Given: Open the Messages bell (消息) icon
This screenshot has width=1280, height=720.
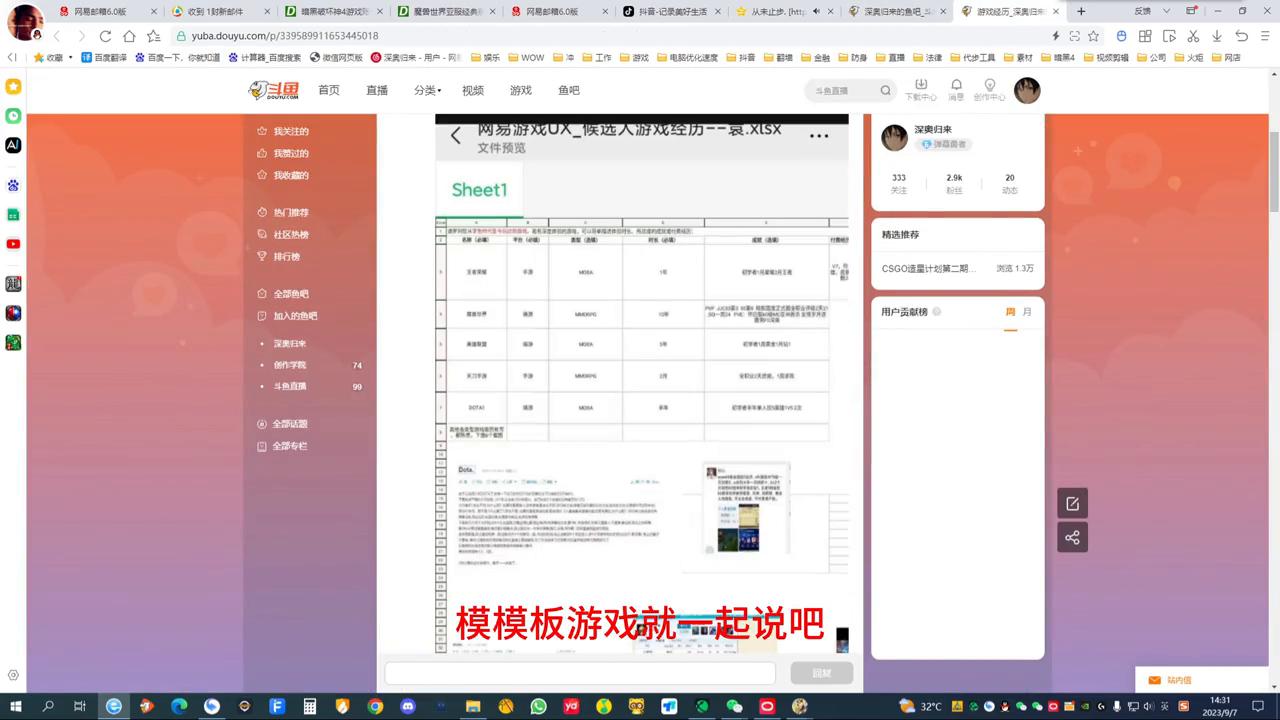Looking at the screenshot, I should pyautogui.click(x=956, y=88).
